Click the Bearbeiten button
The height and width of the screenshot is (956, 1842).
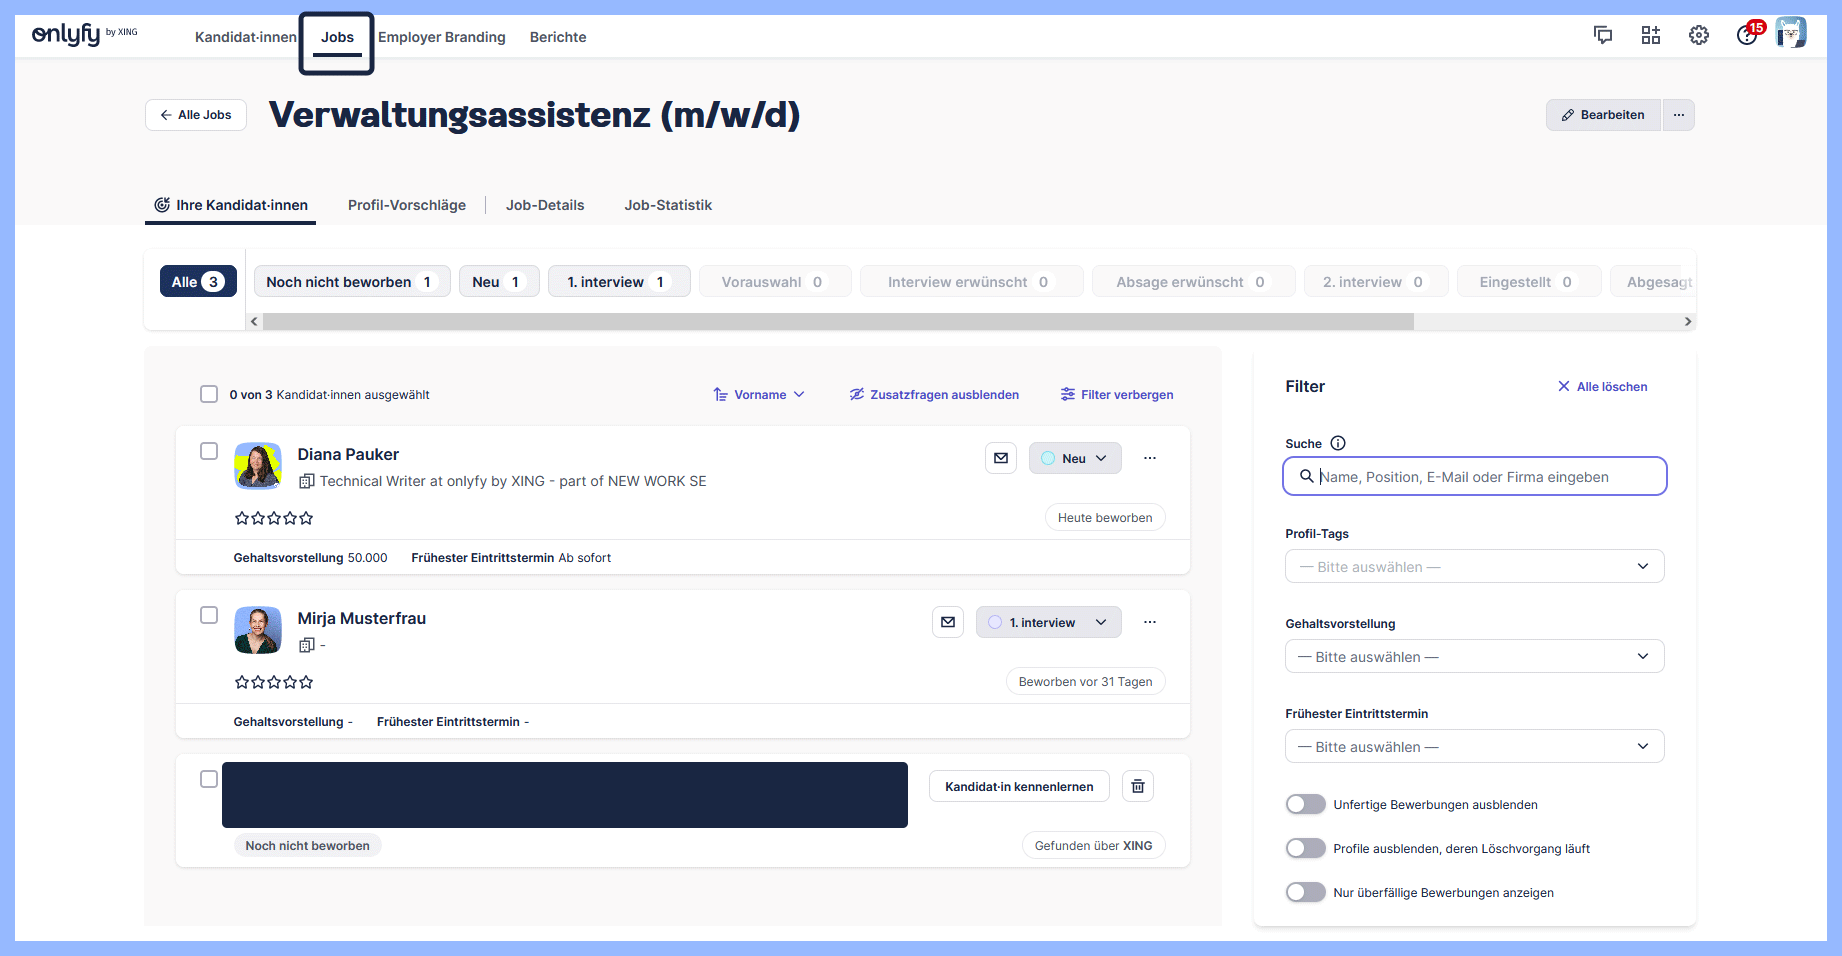click(x=1603, y=114)
